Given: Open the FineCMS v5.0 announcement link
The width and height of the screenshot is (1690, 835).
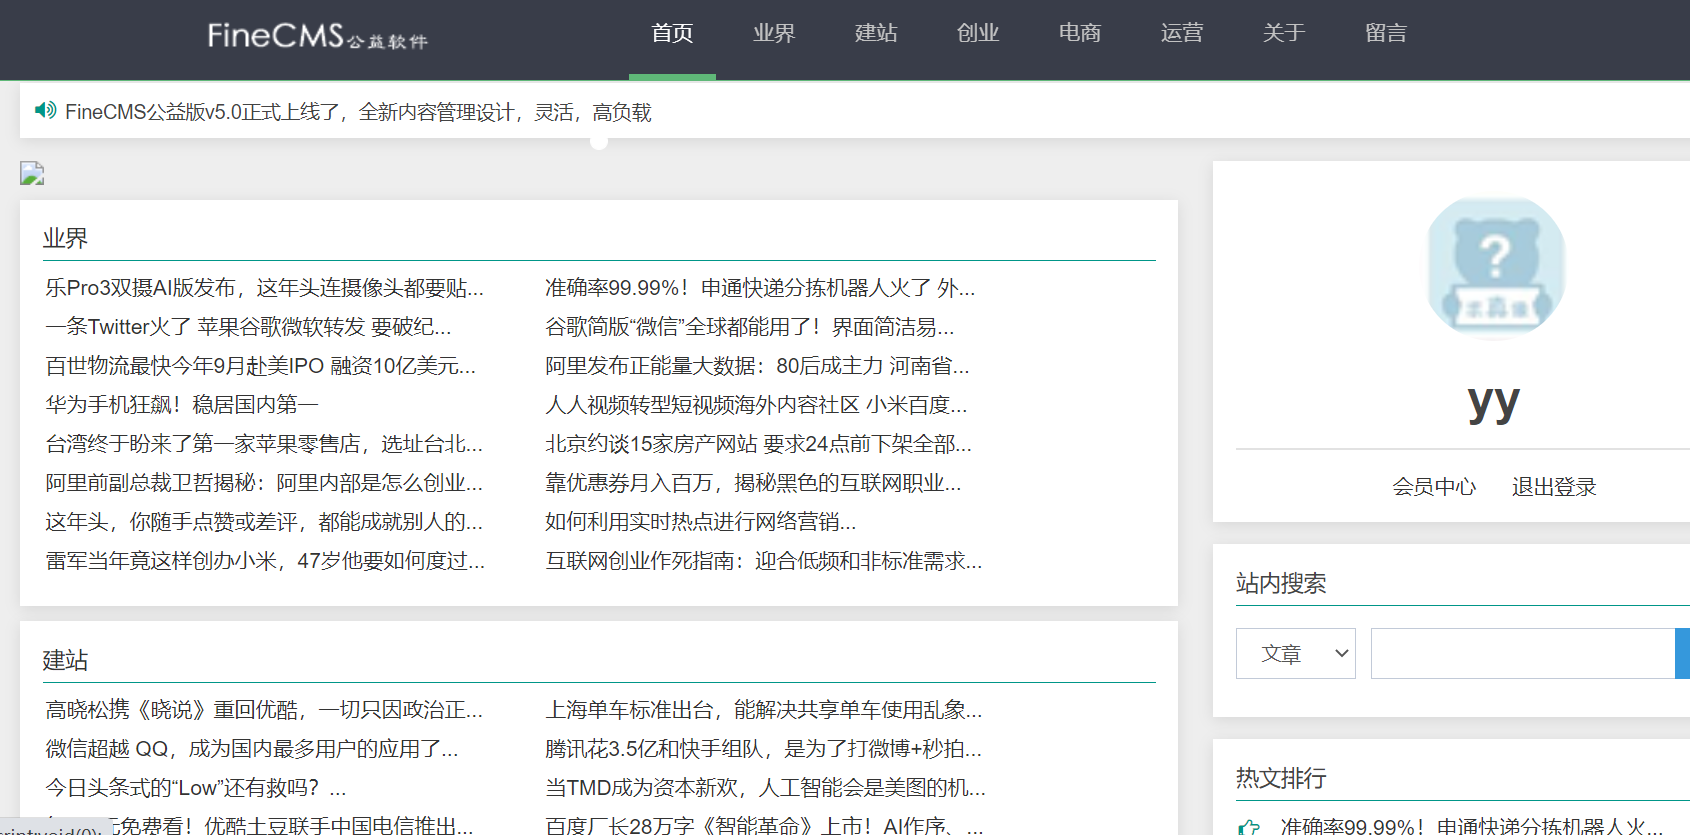Looking at the screenshot, I should 358,112.
